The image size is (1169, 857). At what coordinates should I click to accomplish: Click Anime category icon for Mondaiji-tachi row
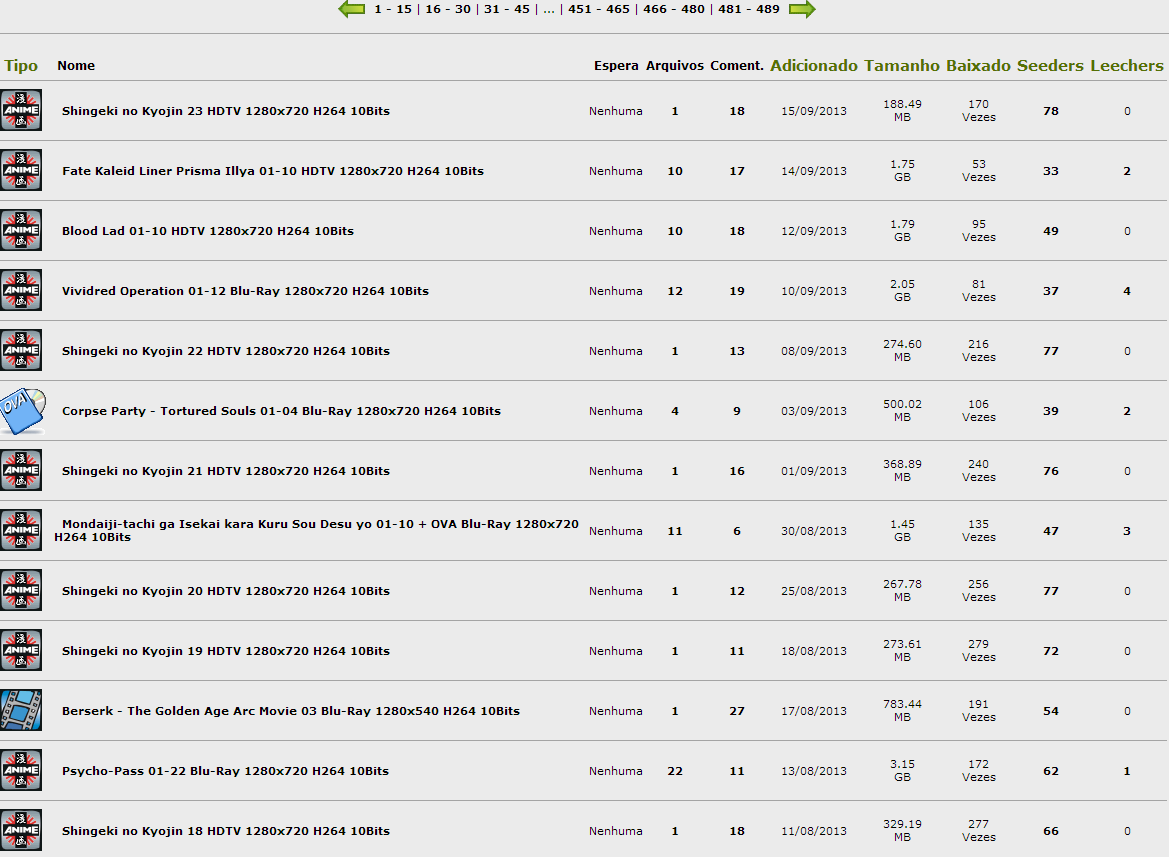21,530
